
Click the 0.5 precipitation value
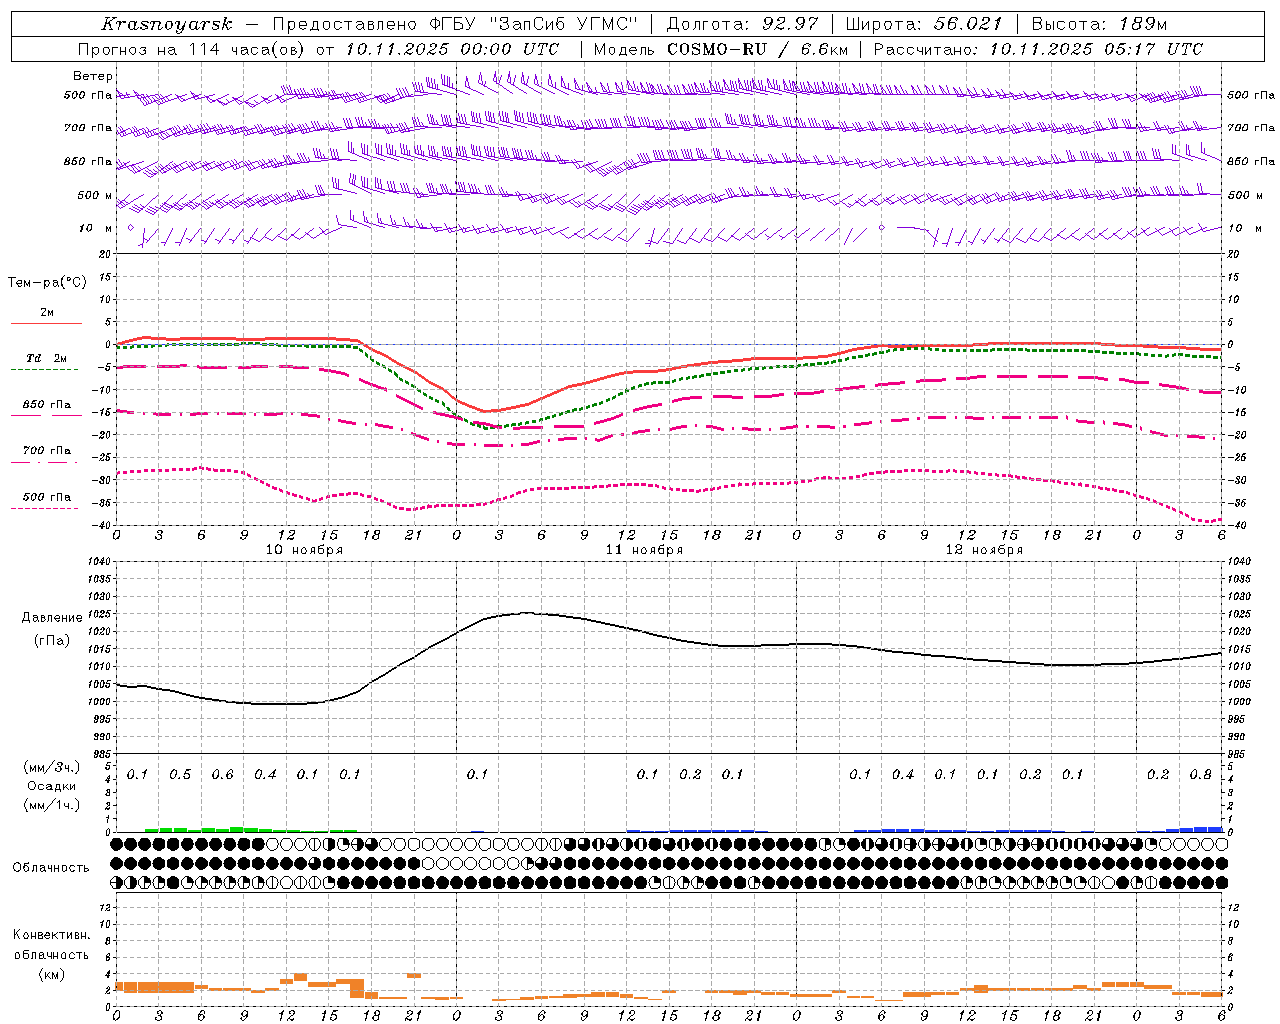180,775
